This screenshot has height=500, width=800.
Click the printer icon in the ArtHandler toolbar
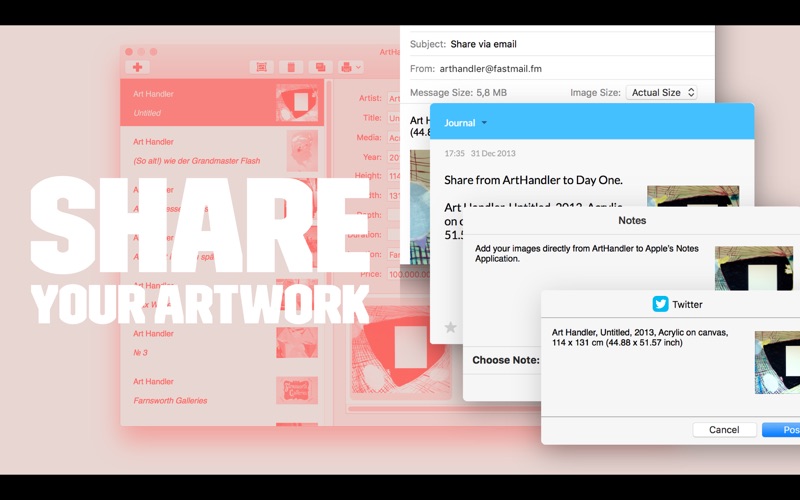point(346,67)
